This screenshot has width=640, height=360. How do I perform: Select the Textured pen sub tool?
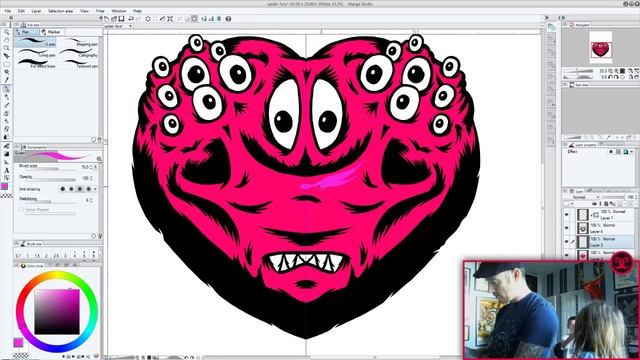(x=80, y=64)
